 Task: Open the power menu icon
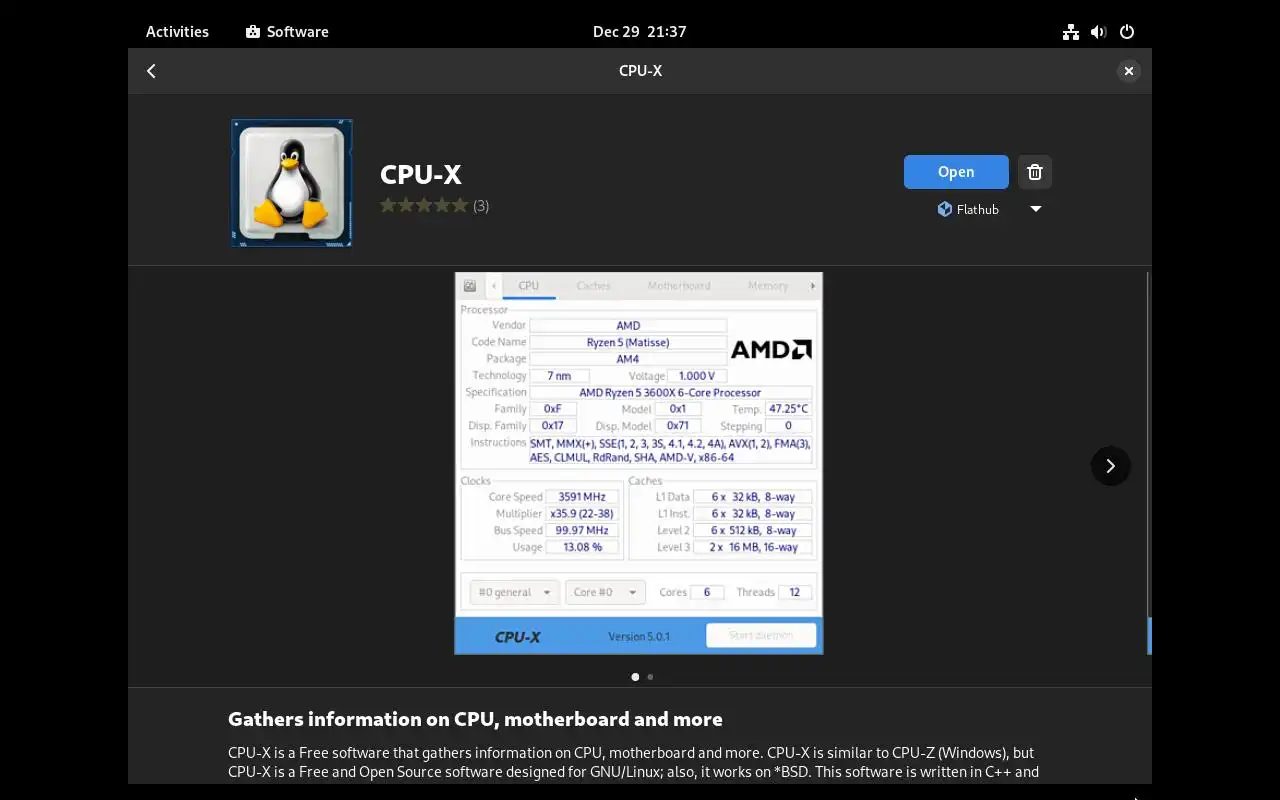point(1127,32)
